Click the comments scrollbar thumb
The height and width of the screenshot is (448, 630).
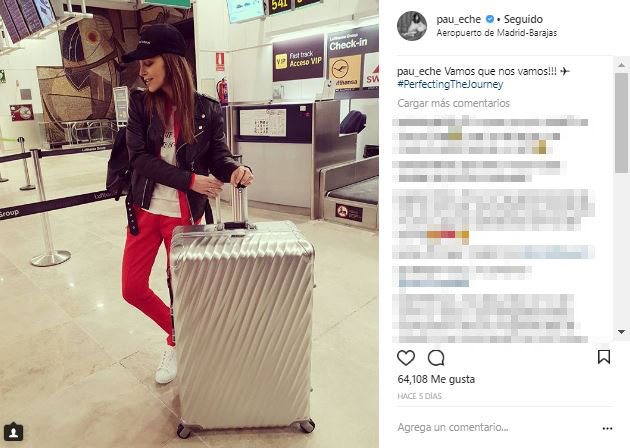click(x=621, y=123)
